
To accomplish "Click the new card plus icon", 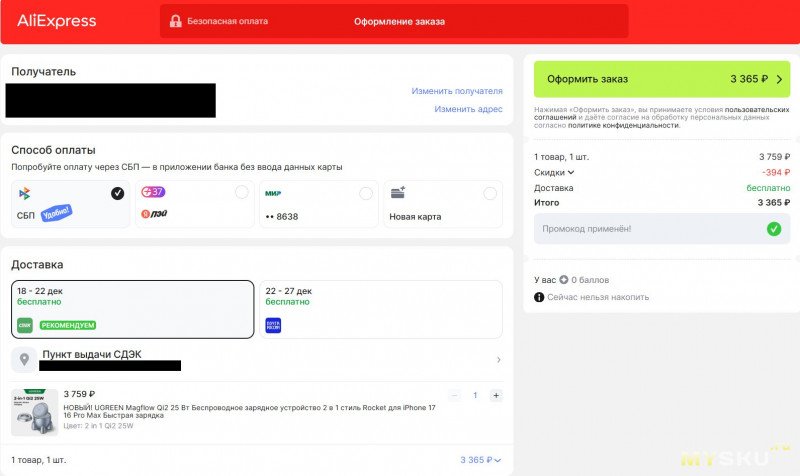I will (397, 192).
